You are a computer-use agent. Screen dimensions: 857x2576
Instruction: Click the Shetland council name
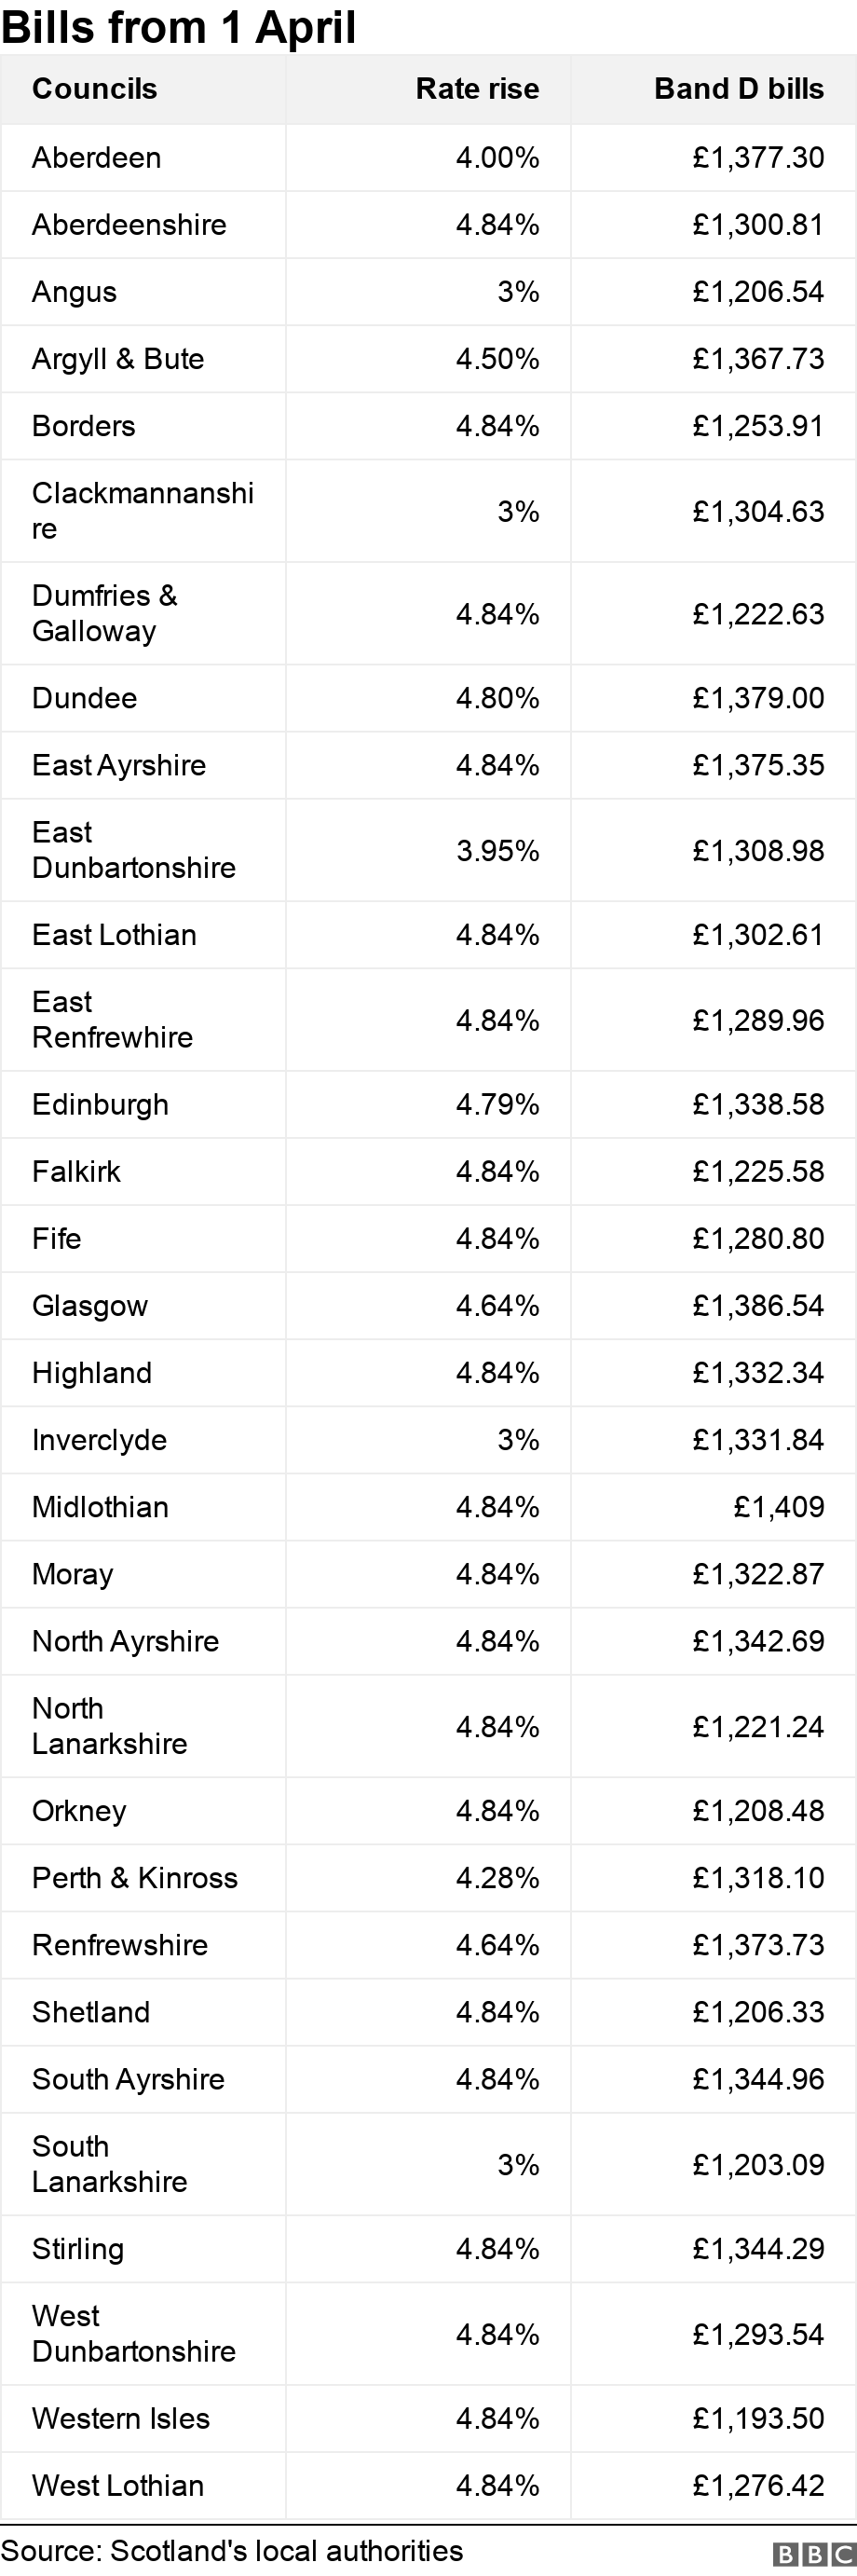(91, 2012)
